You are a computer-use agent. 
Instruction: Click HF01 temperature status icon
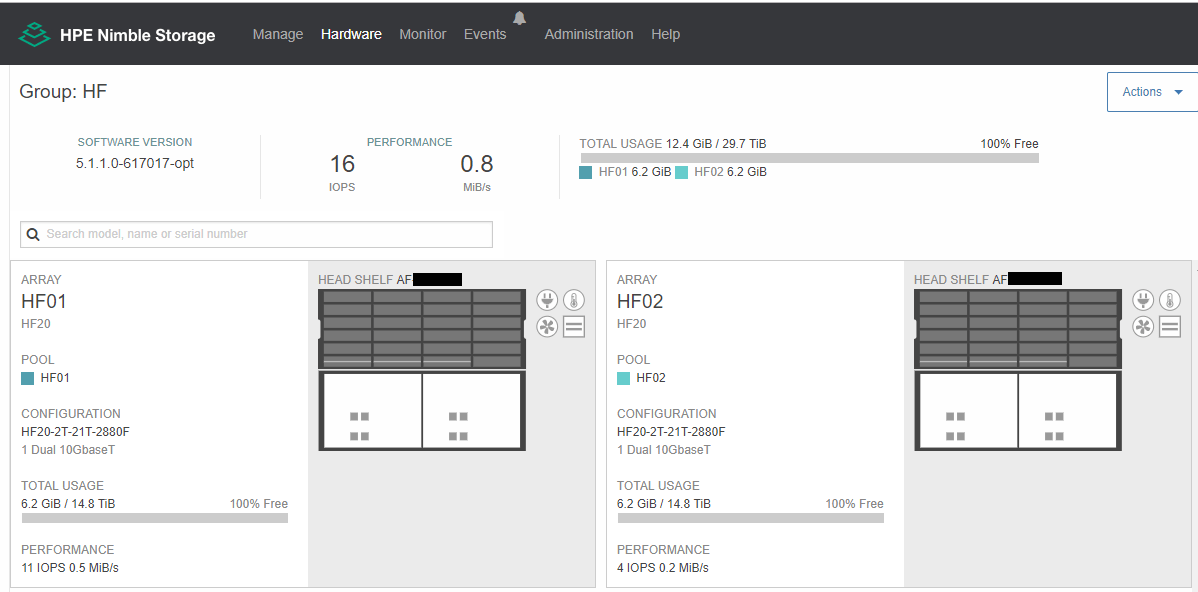pos(574,300)
